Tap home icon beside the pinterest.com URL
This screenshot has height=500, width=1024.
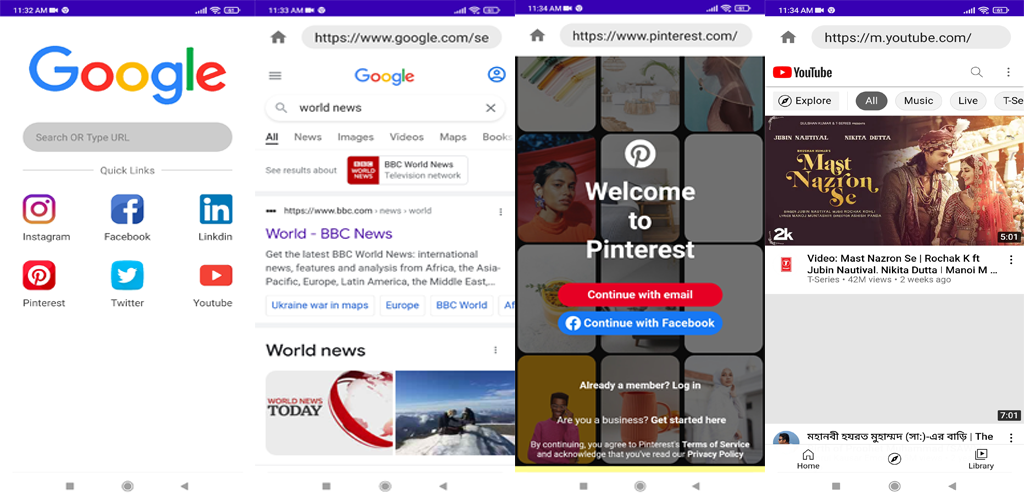pyautogui.click(x=537, y=35)
